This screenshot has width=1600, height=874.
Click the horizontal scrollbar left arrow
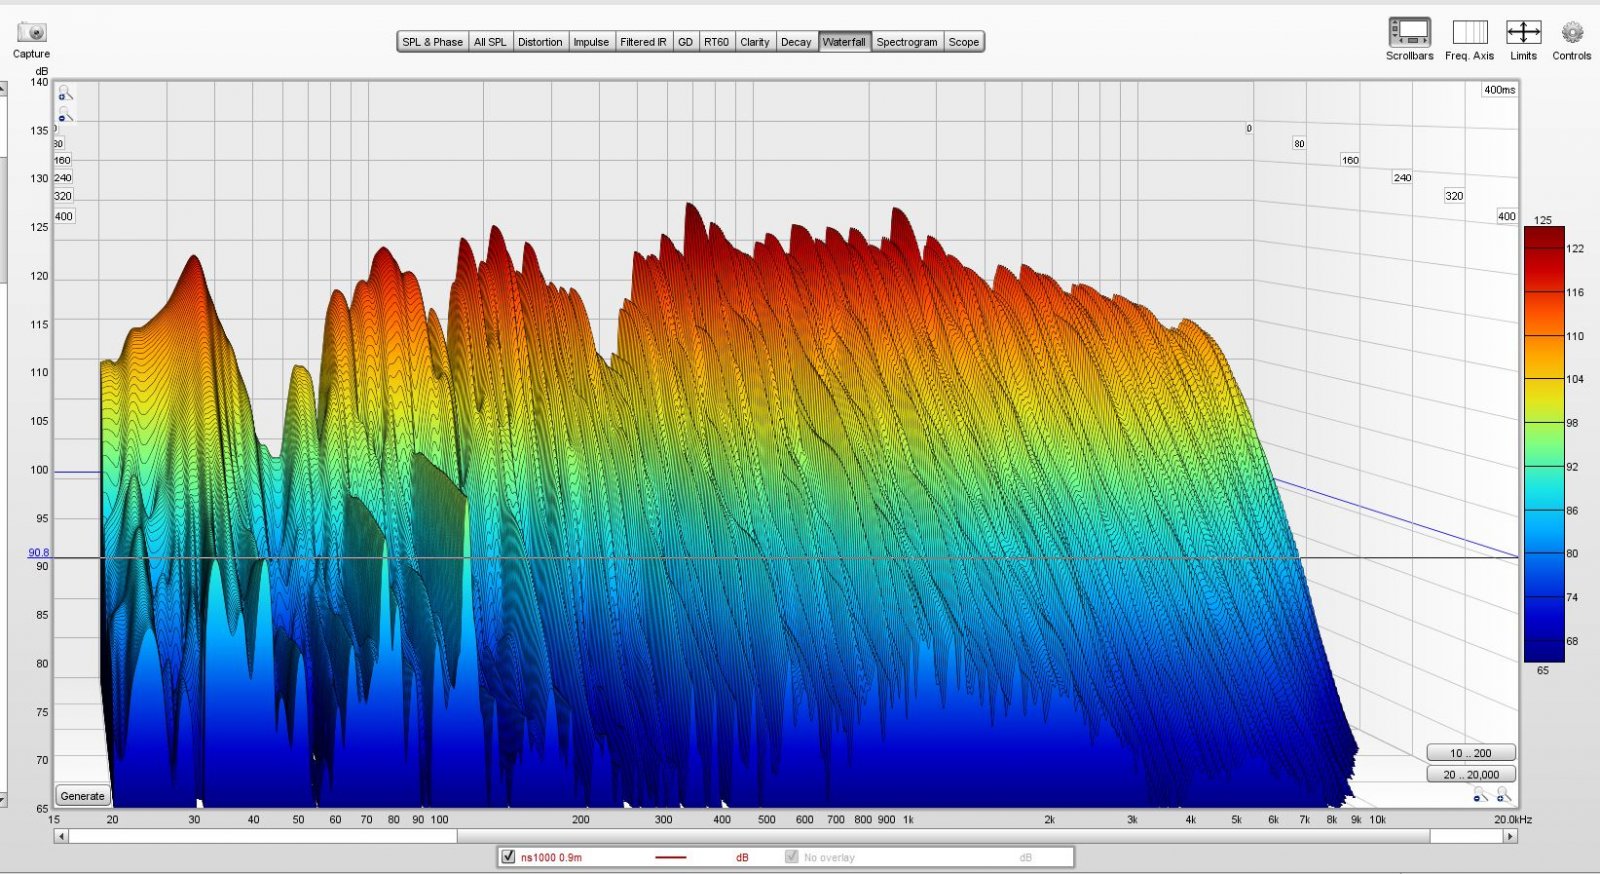click(61, 836)
